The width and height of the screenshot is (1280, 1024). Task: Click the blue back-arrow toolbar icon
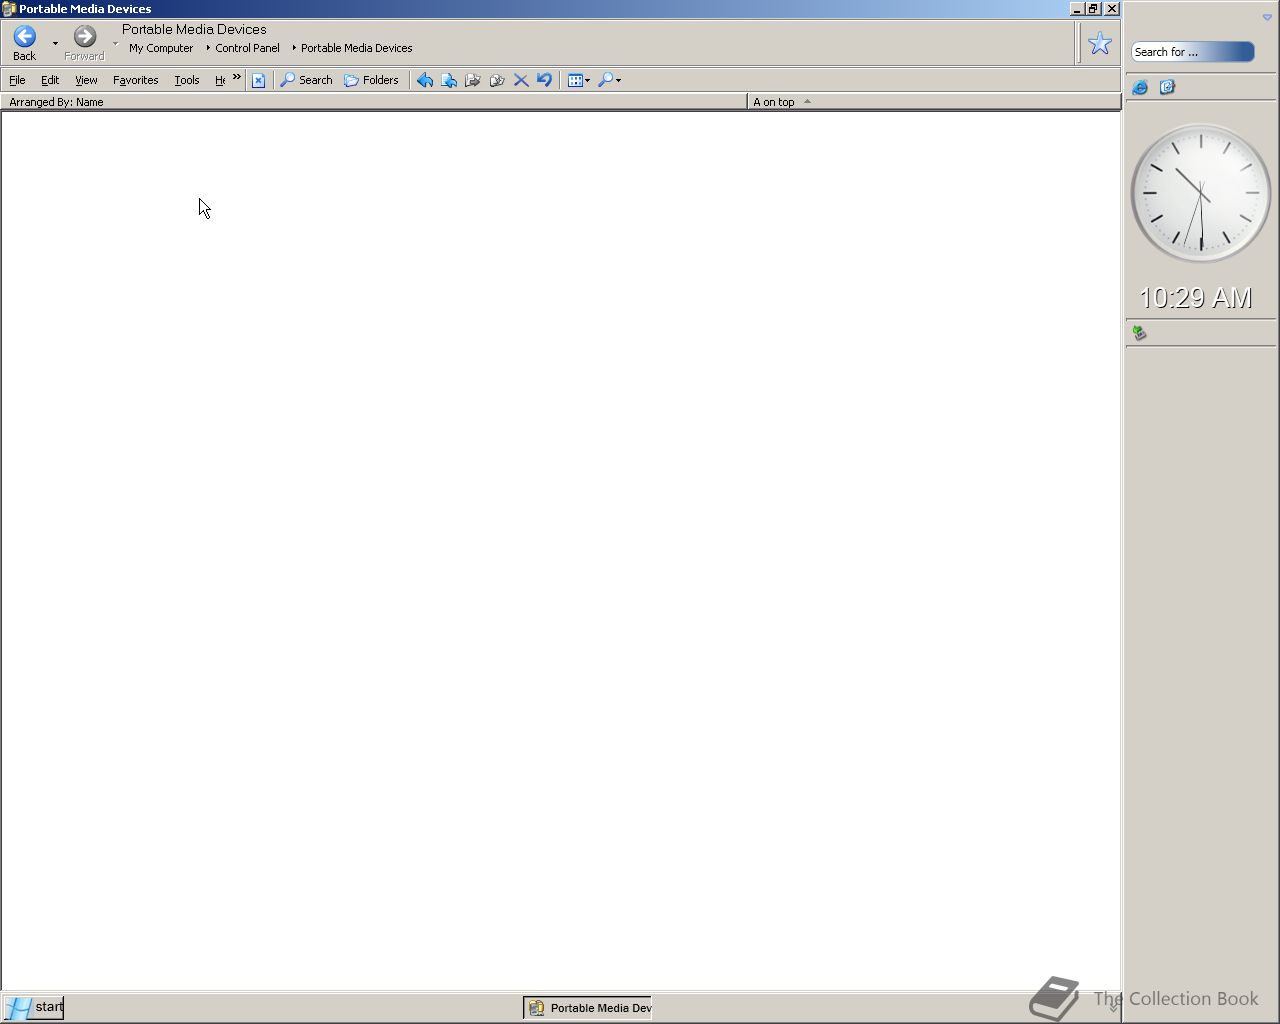tap(425, 80)
